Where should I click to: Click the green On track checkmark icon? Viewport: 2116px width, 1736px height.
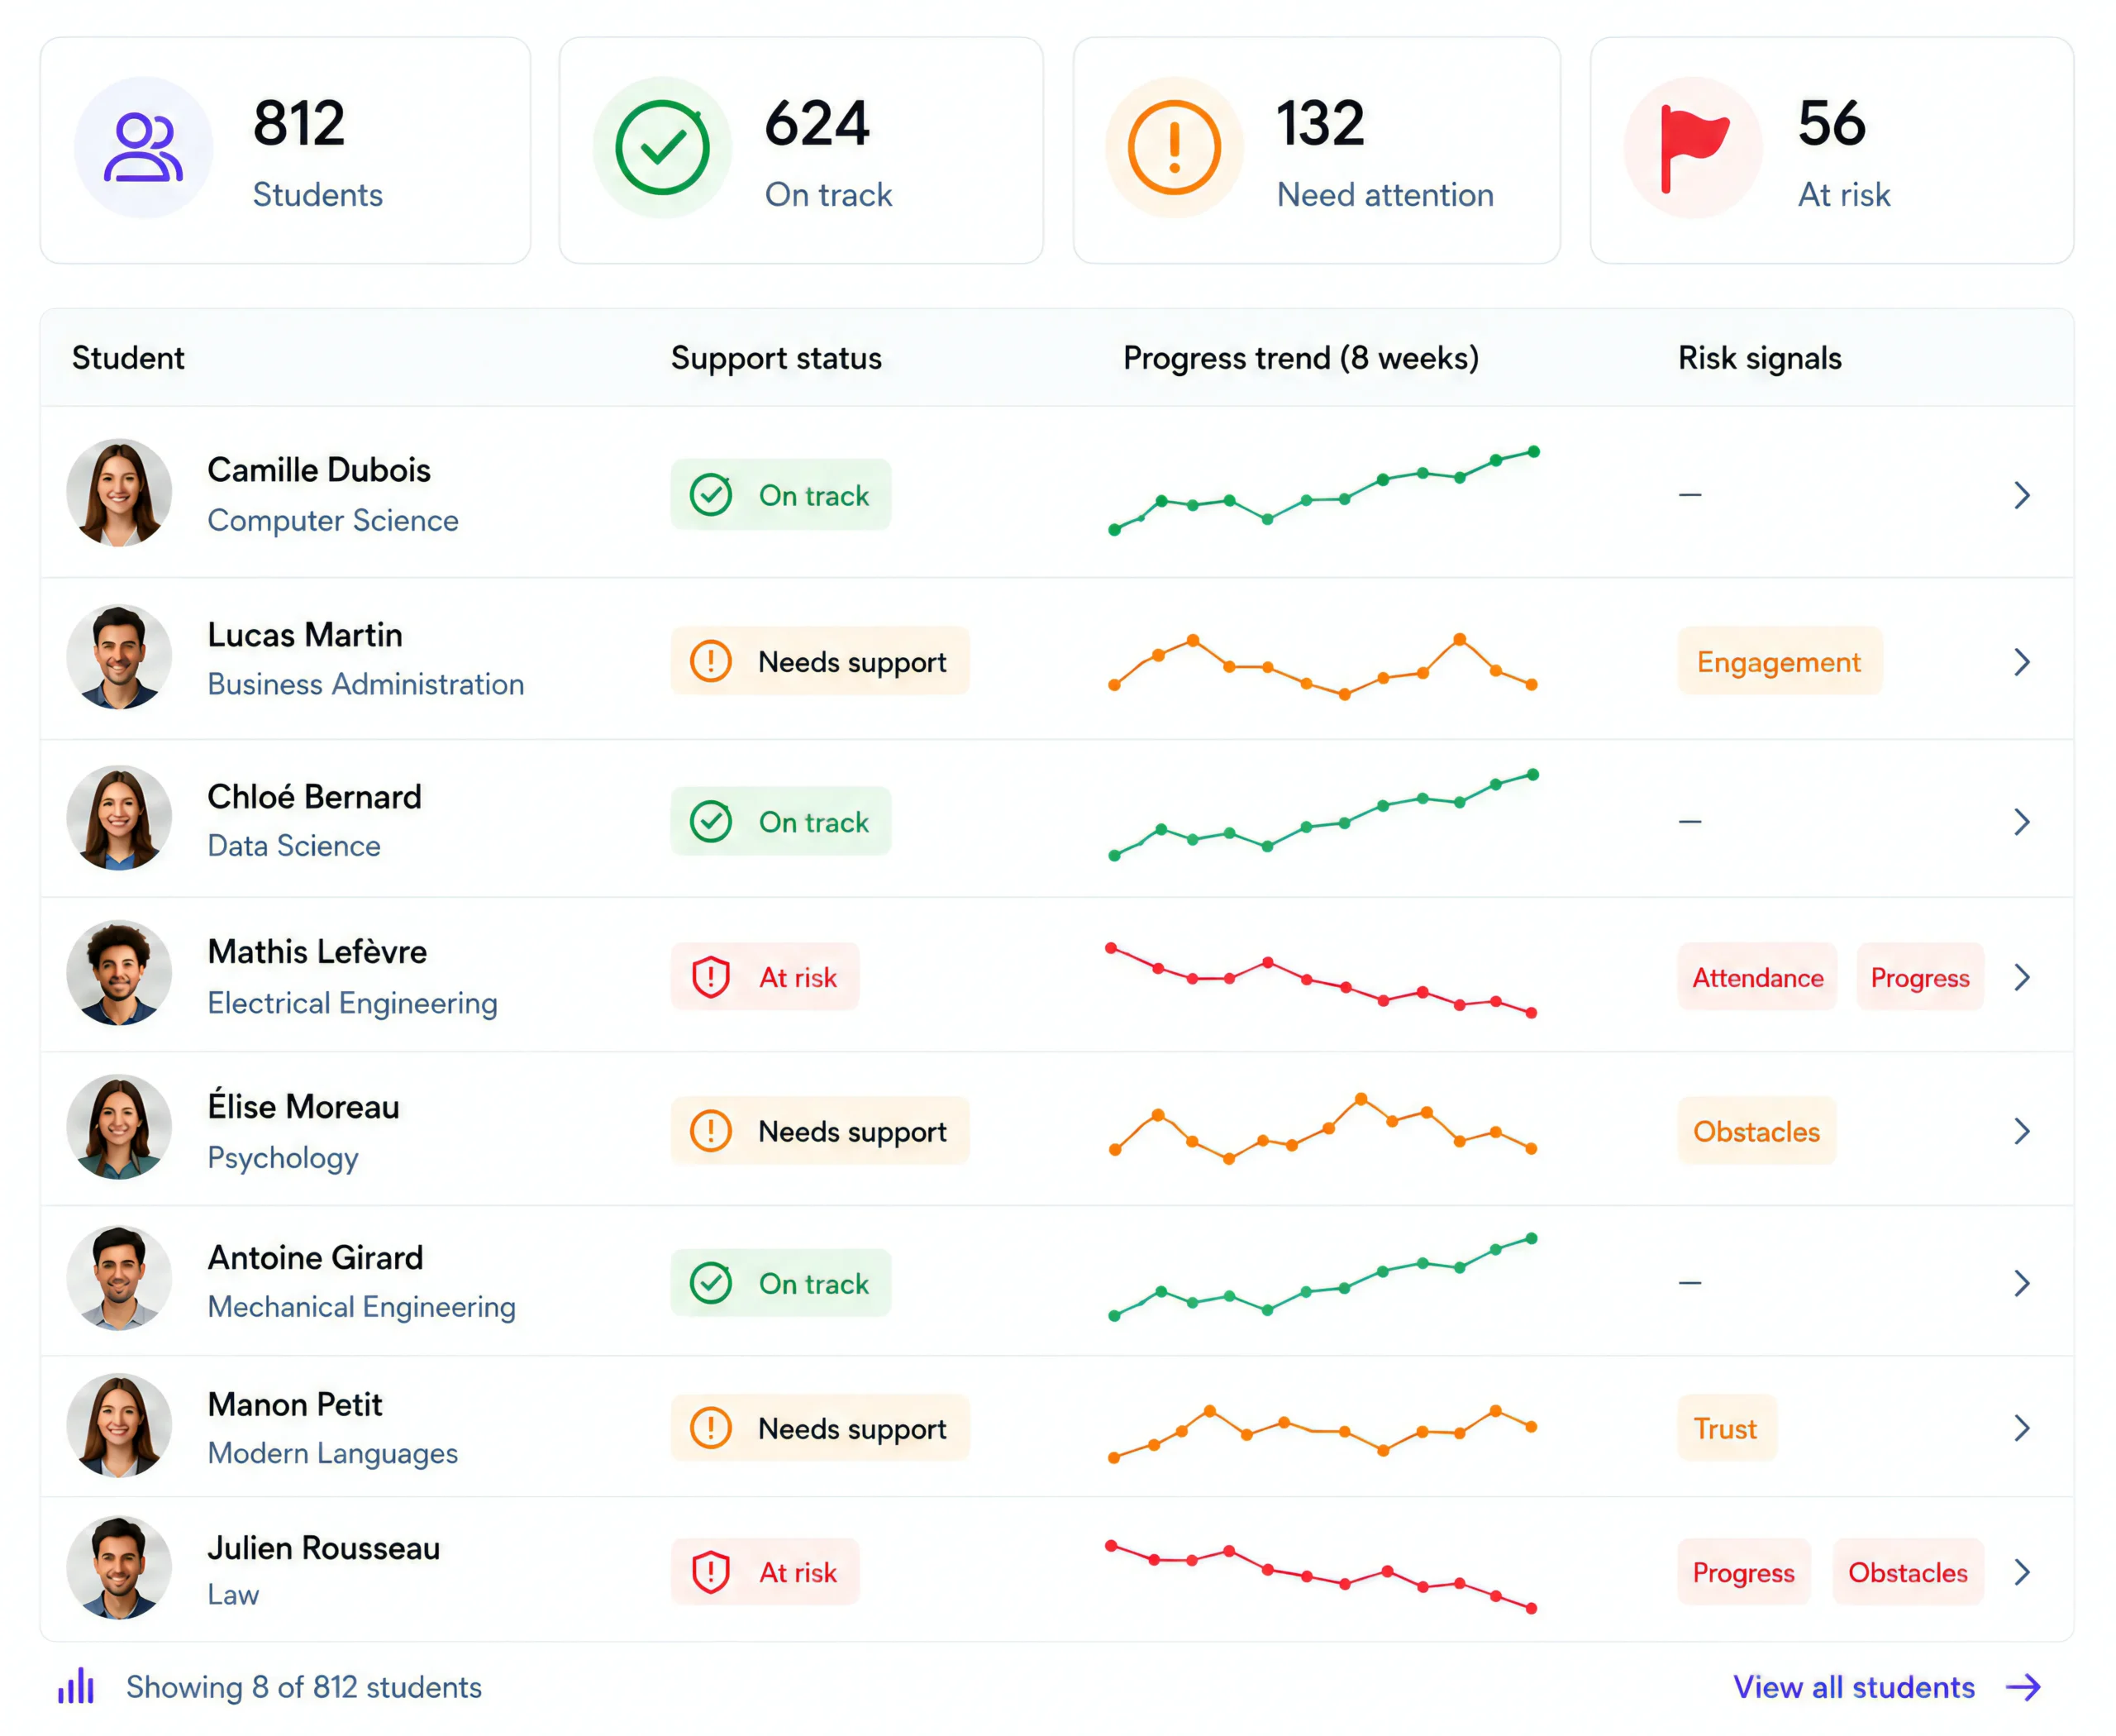662,147
